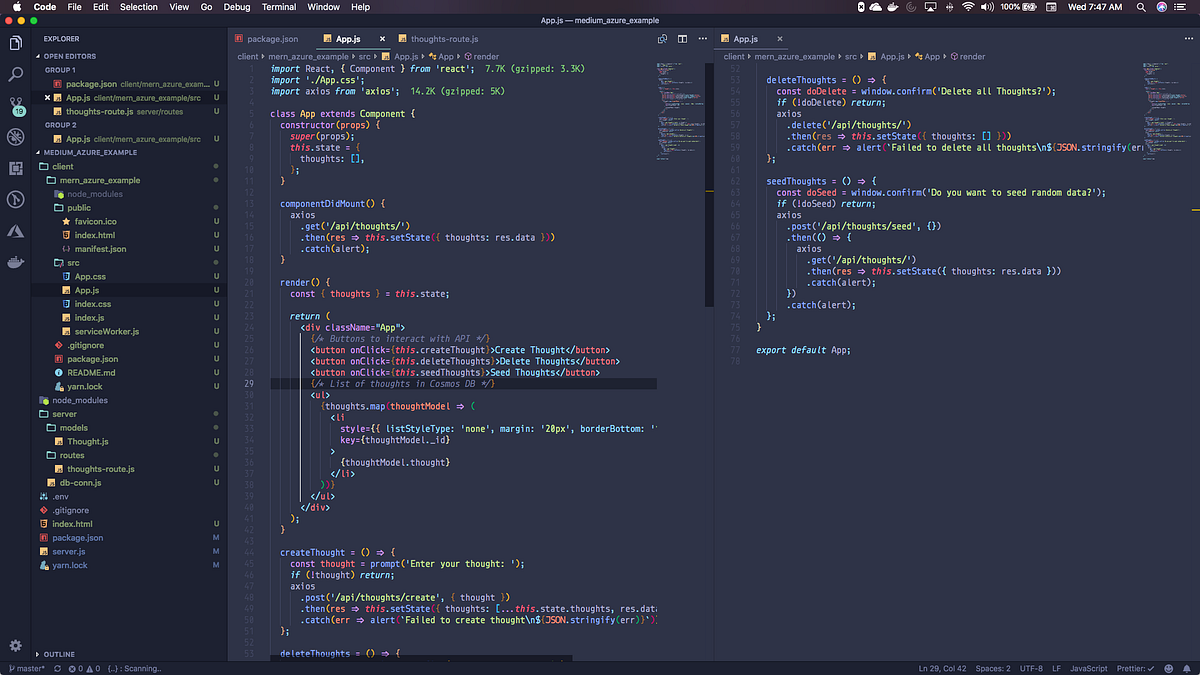Open the editor more-actions ellipsis
Image resolution: width=1200 pixels, height=675 pixels.
click(x=702, y=38)
